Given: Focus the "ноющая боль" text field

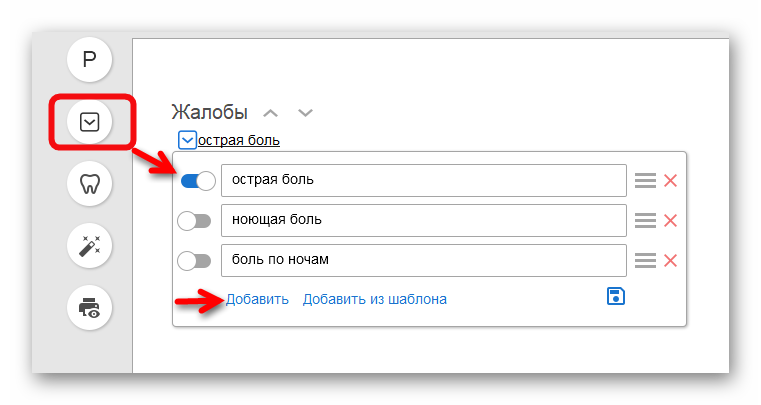Looking at the screenshot, I should [424, 220].
